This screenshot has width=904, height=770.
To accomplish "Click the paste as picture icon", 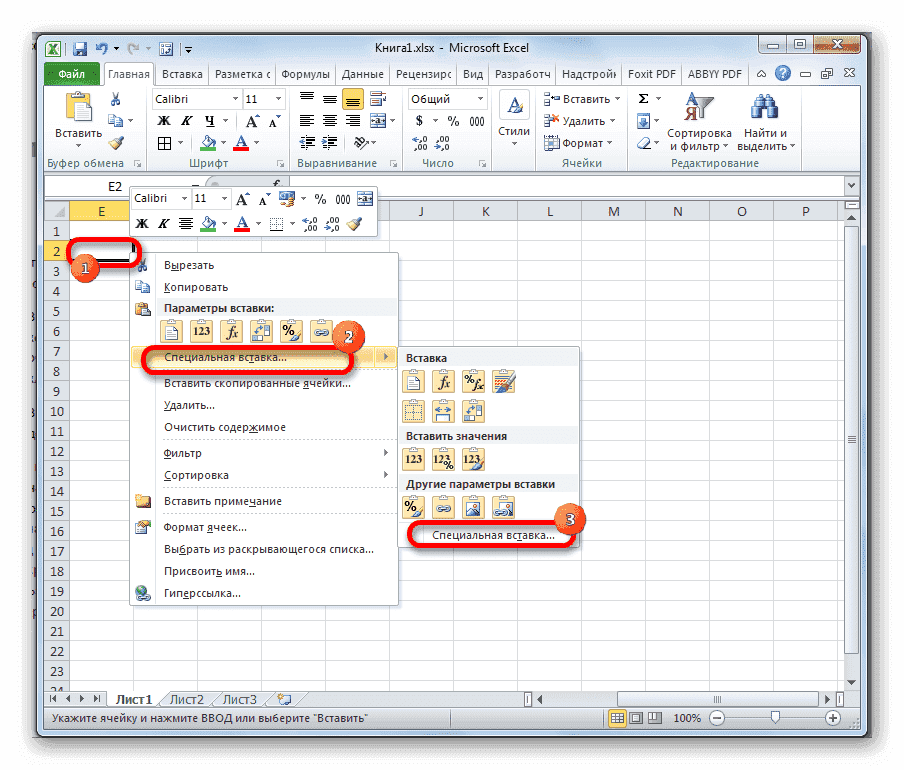I will coord(473,504).
